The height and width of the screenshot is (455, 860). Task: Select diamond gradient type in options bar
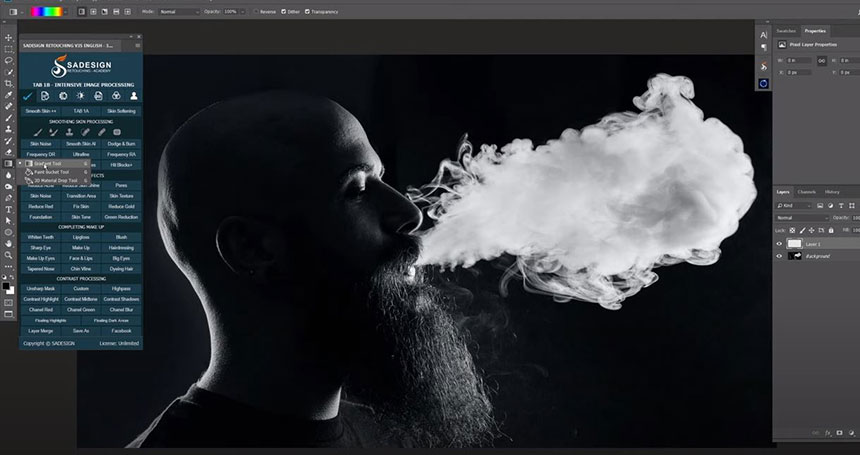tap(128, 12)
